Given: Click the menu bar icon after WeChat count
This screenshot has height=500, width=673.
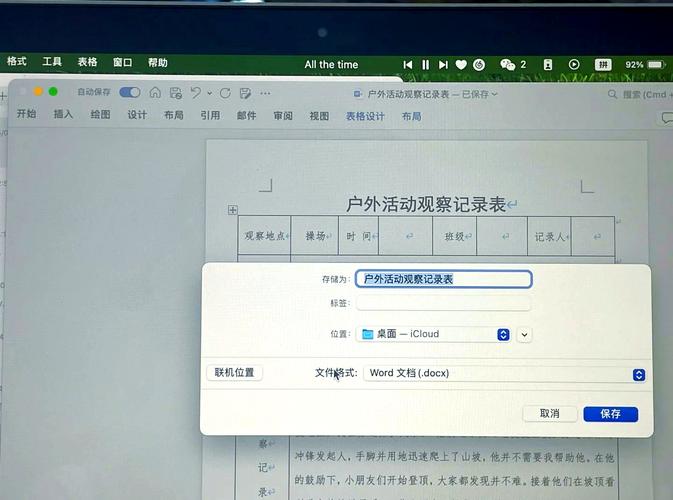Looking at the screenshot, I should [548, 65].
